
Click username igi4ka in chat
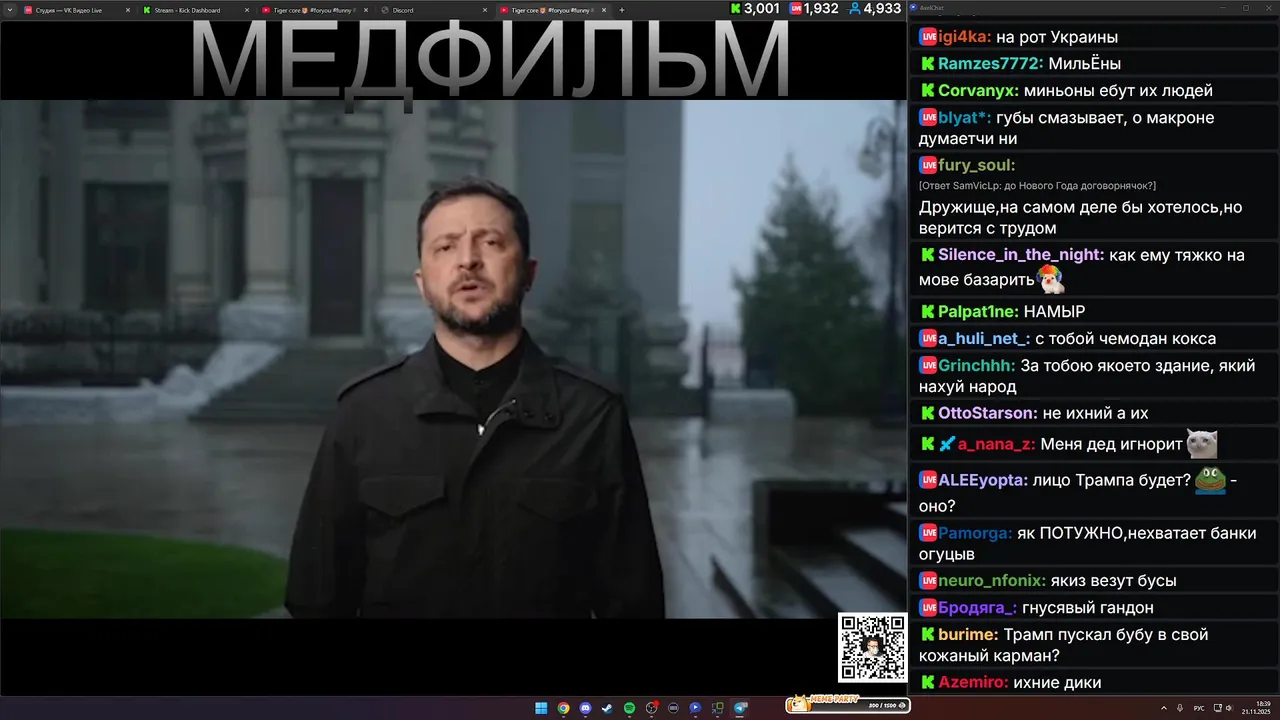[965, 37]
